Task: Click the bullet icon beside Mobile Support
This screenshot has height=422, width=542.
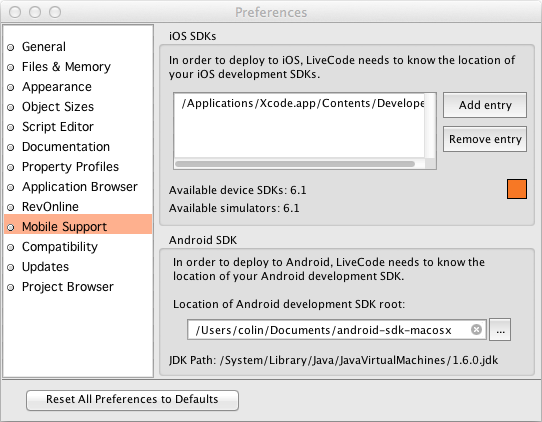Action: (x=11, y=227)
